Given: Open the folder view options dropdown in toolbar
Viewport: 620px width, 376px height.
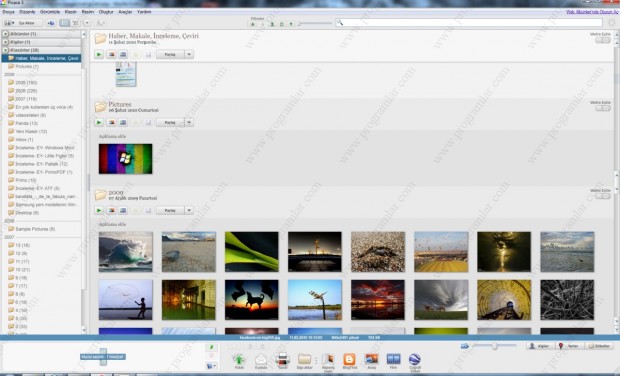Looking at the screenshot, I should click(87, 23).
